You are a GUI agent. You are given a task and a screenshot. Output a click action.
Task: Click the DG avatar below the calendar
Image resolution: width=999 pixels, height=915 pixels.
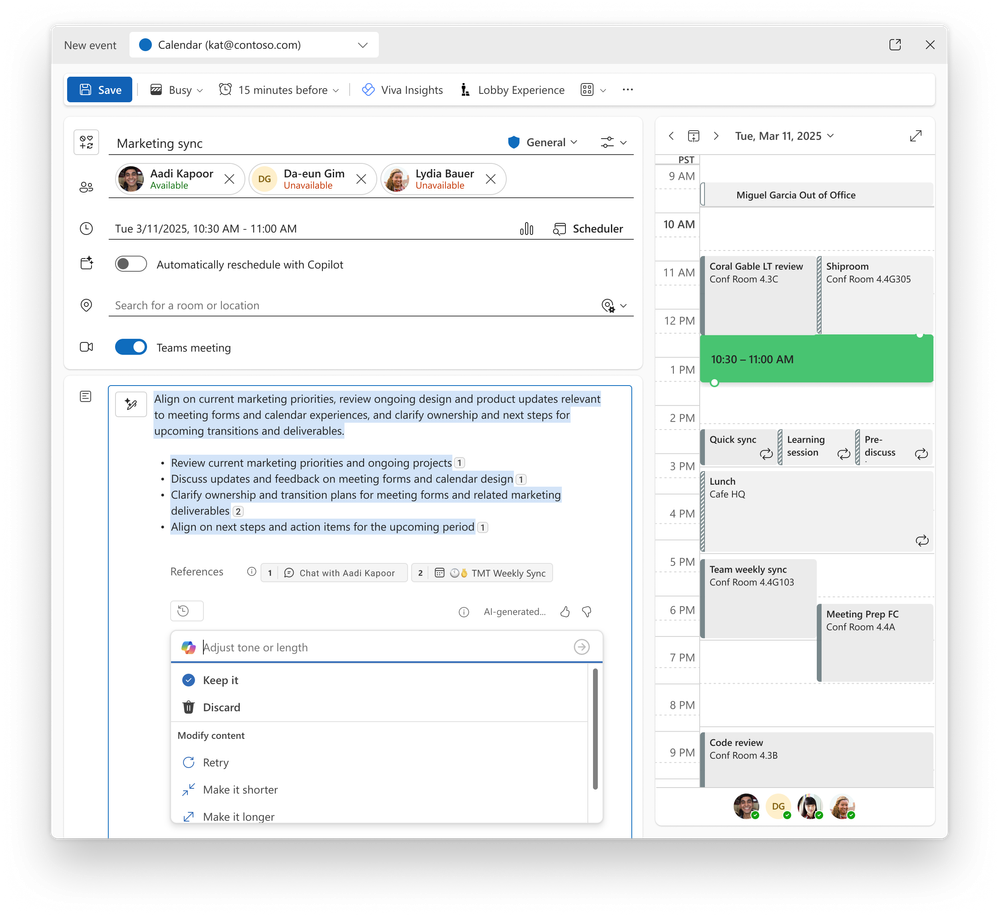click(779, 806)
